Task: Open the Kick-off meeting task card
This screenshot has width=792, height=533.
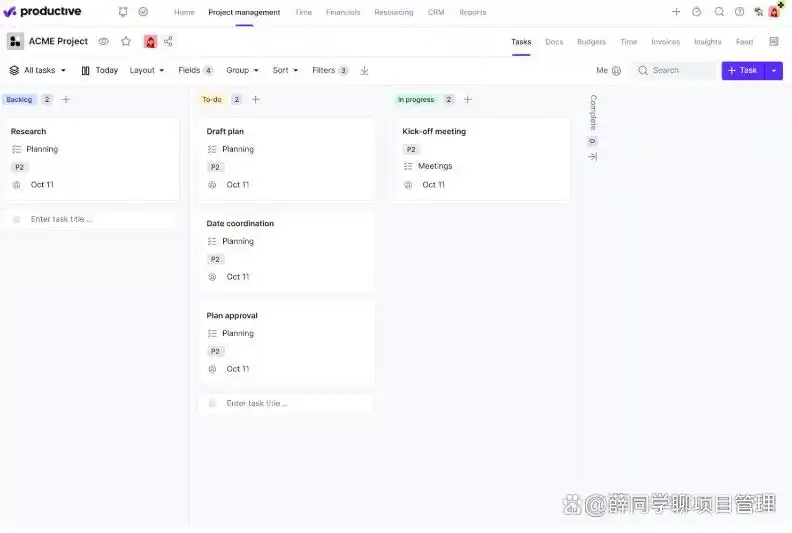Action: pyautogui.click(x=482, y=159)
